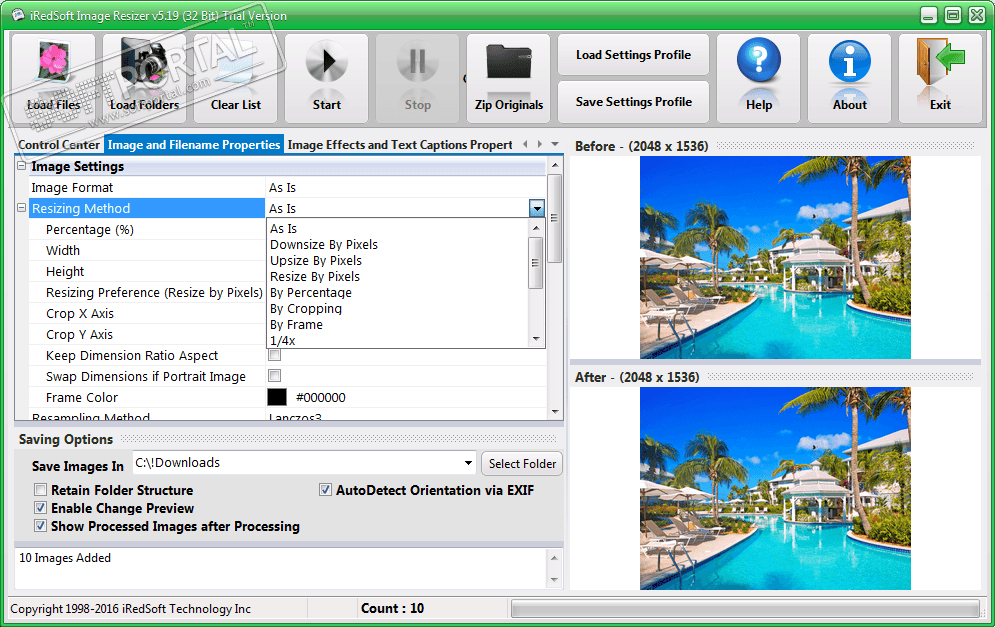Toggle Keep Dimension Ratio Aspect checkbox

coord(275,355)
